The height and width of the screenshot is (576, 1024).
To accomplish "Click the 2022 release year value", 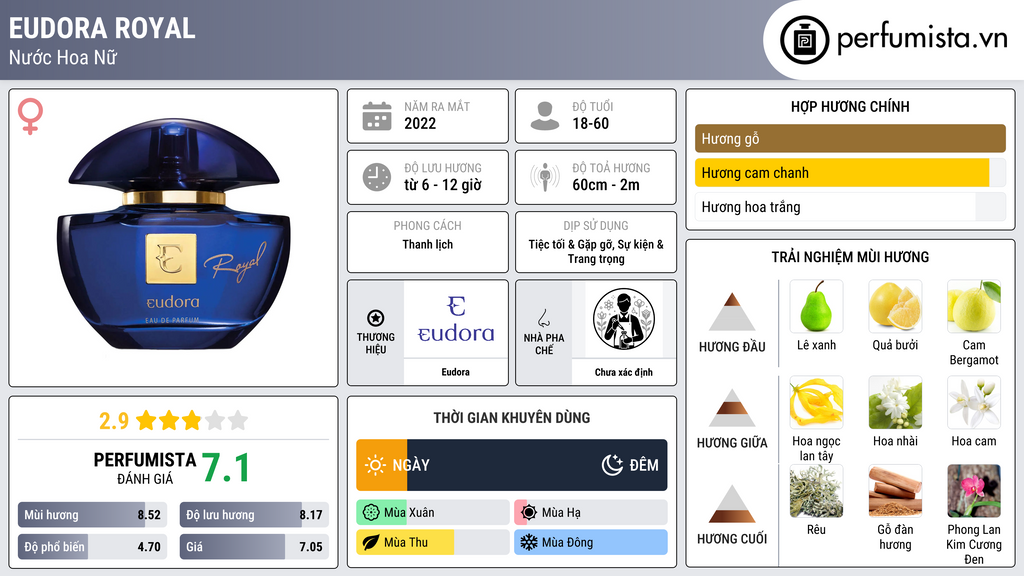I will (x=420, y=123).
